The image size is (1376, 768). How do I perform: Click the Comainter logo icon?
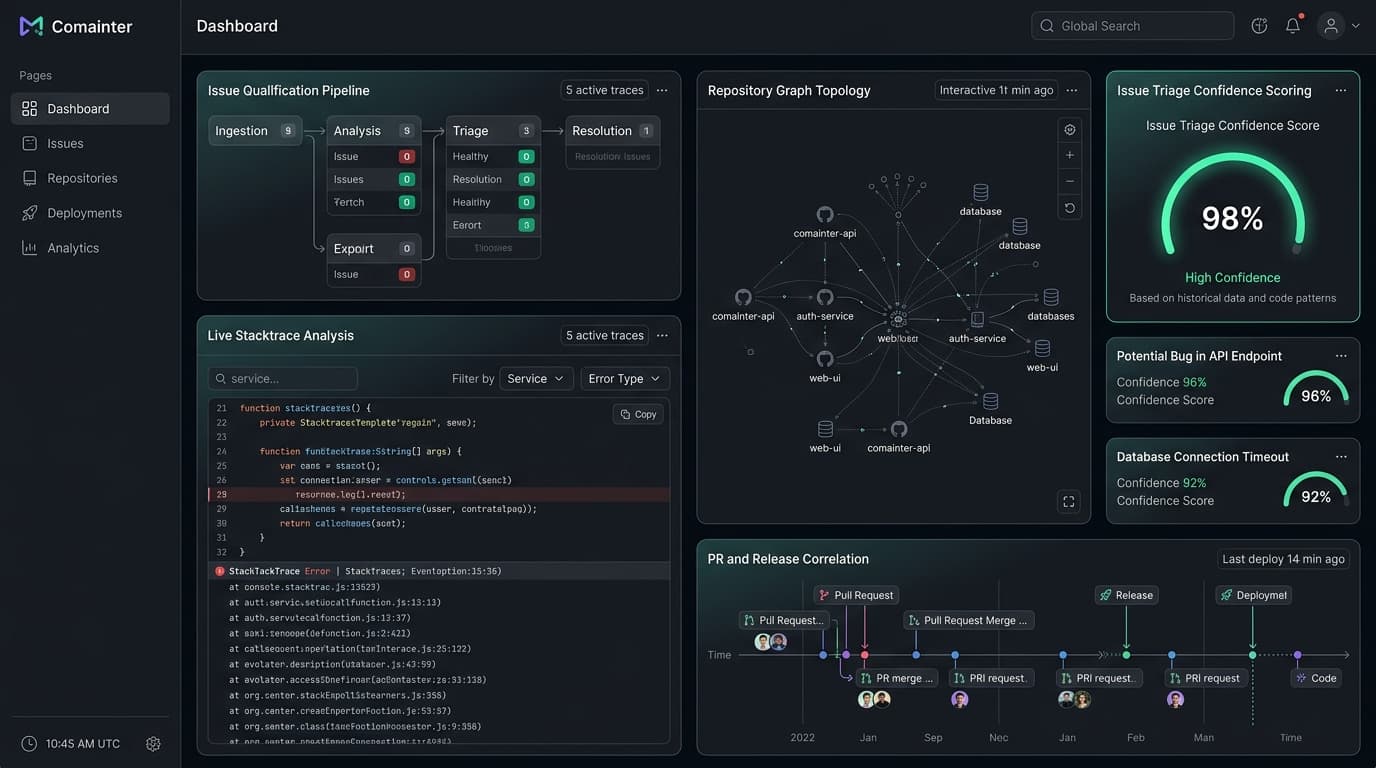coord(31,26)
